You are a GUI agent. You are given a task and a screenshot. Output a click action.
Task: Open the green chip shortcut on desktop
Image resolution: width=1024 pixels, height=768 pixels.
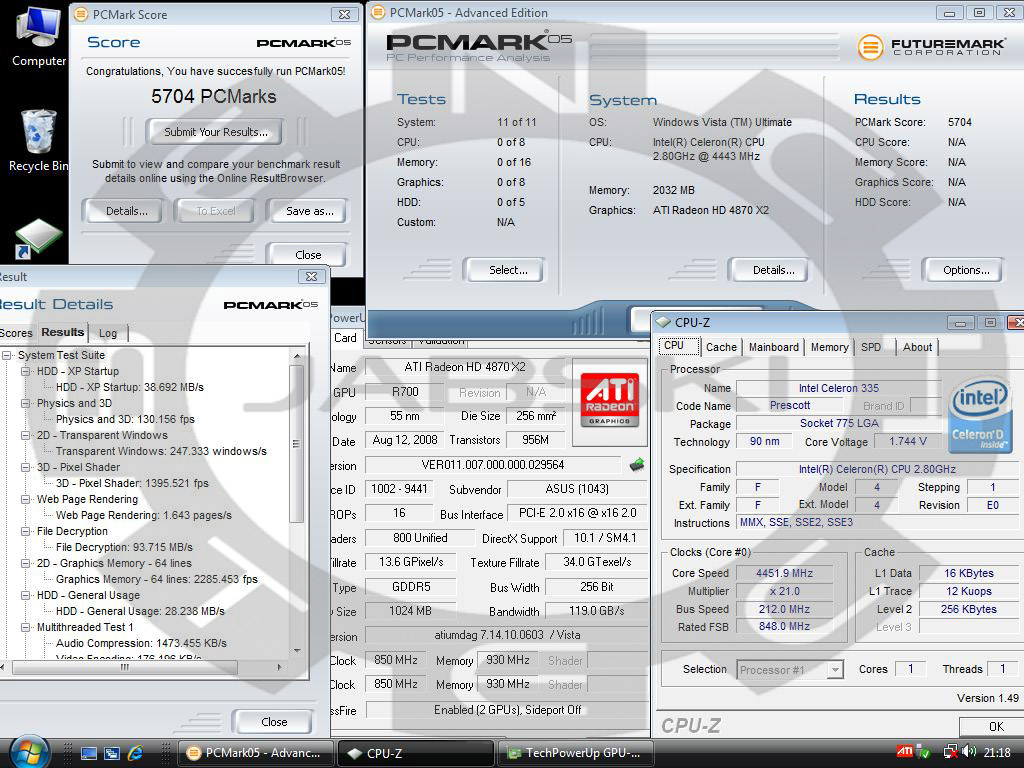coord(38,239)
